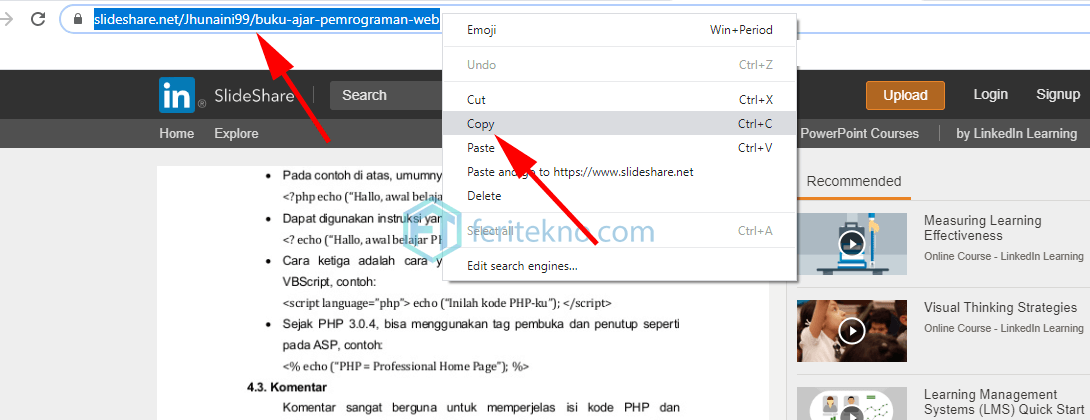This screenshot has width=1090, height=420.
Task: Open the Emoji context menu entry
Action: pos(620,30)
